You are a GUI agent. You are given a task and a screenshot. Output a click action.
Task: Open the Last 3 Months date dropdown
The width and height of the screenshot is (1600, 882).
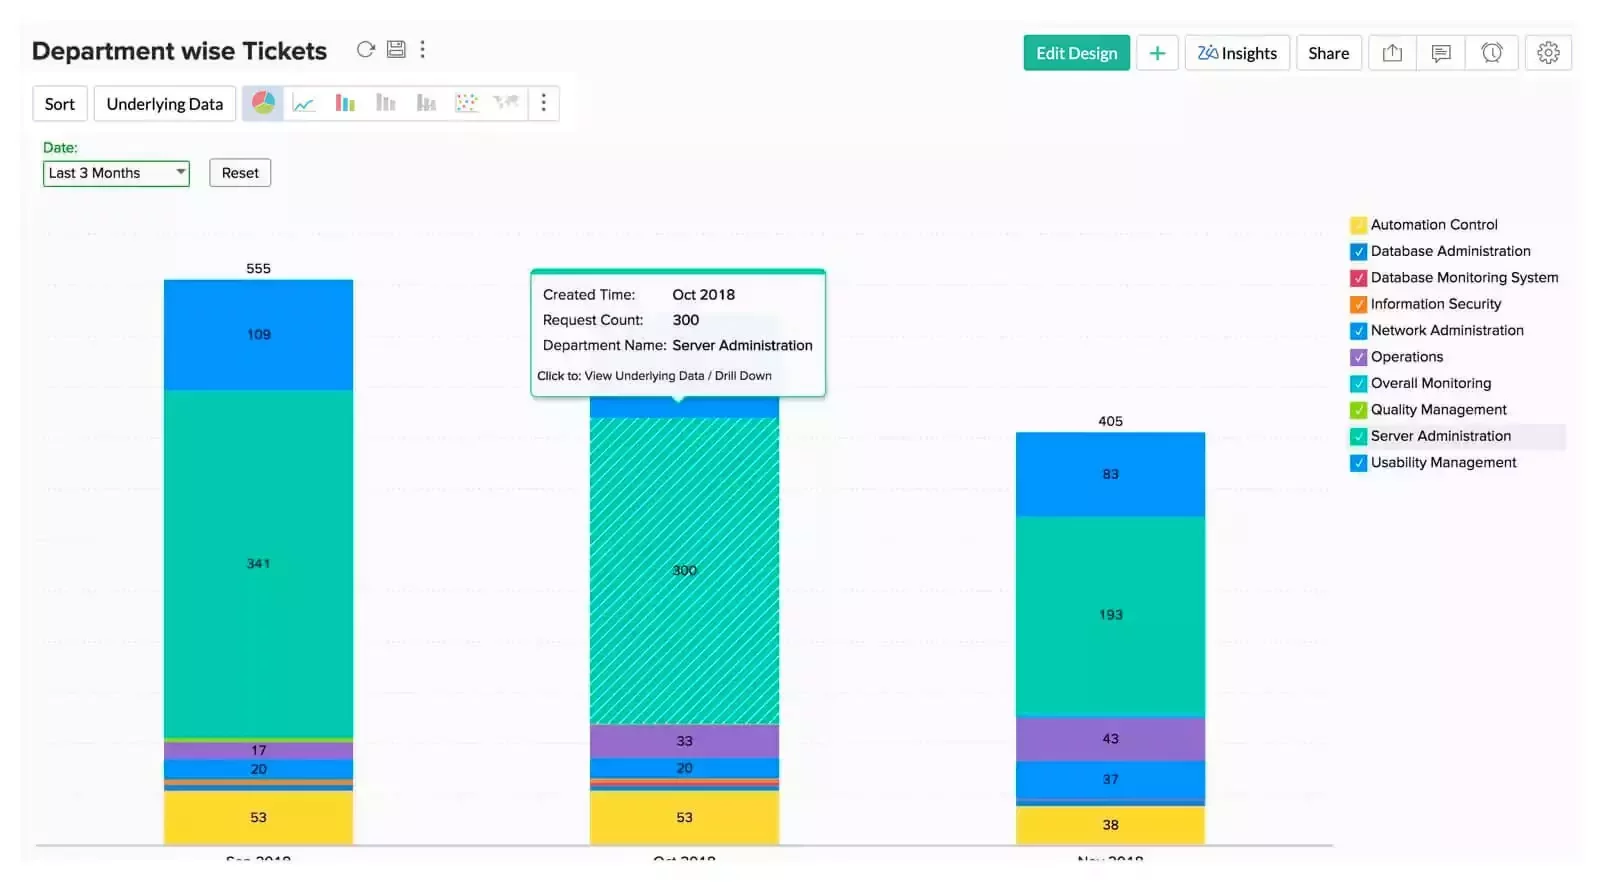pos(116,173)
